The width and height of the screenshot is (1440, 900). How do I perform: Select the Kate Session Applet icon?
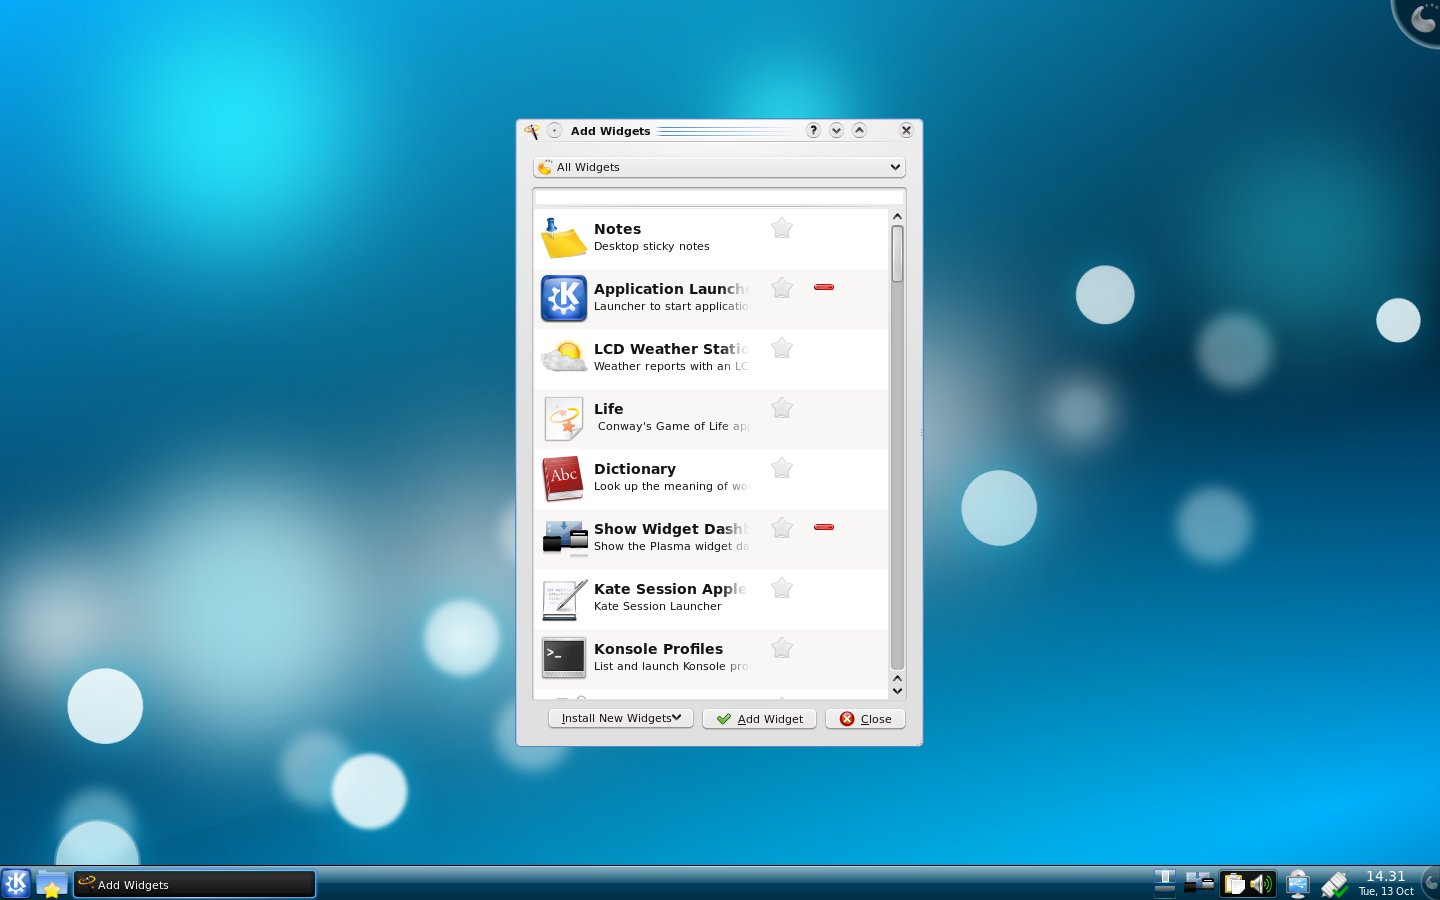[563, 598]
